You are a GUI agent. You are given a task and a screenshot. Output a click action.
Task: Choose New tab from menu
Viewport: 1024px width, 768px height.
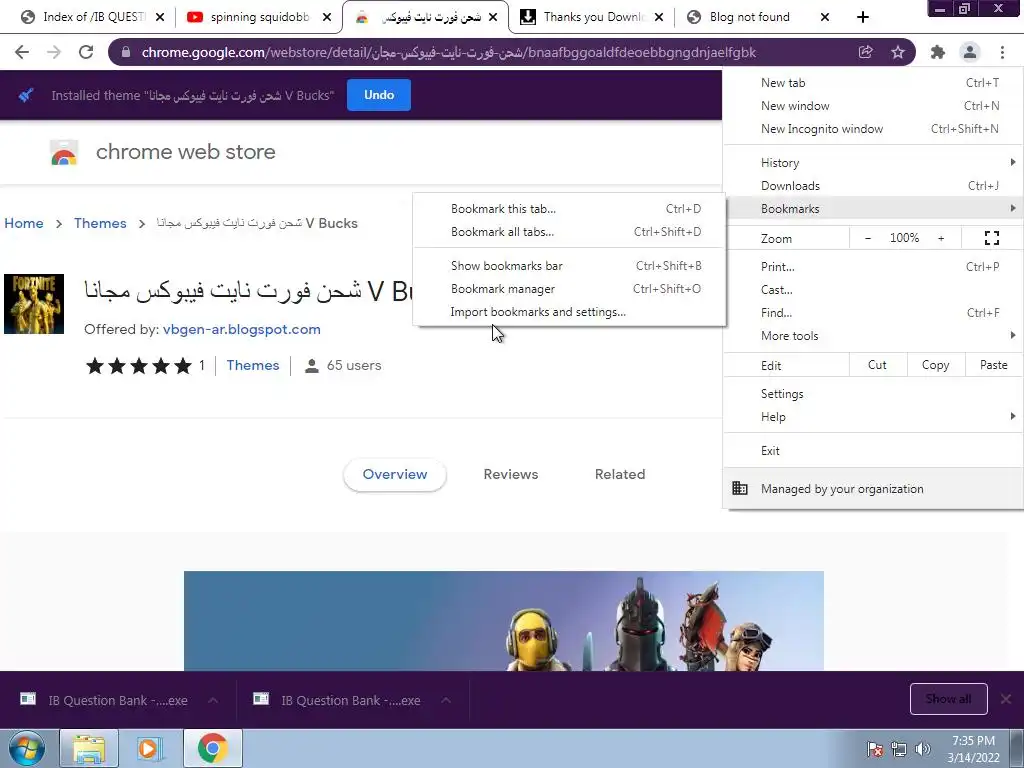tap(873, 83)
